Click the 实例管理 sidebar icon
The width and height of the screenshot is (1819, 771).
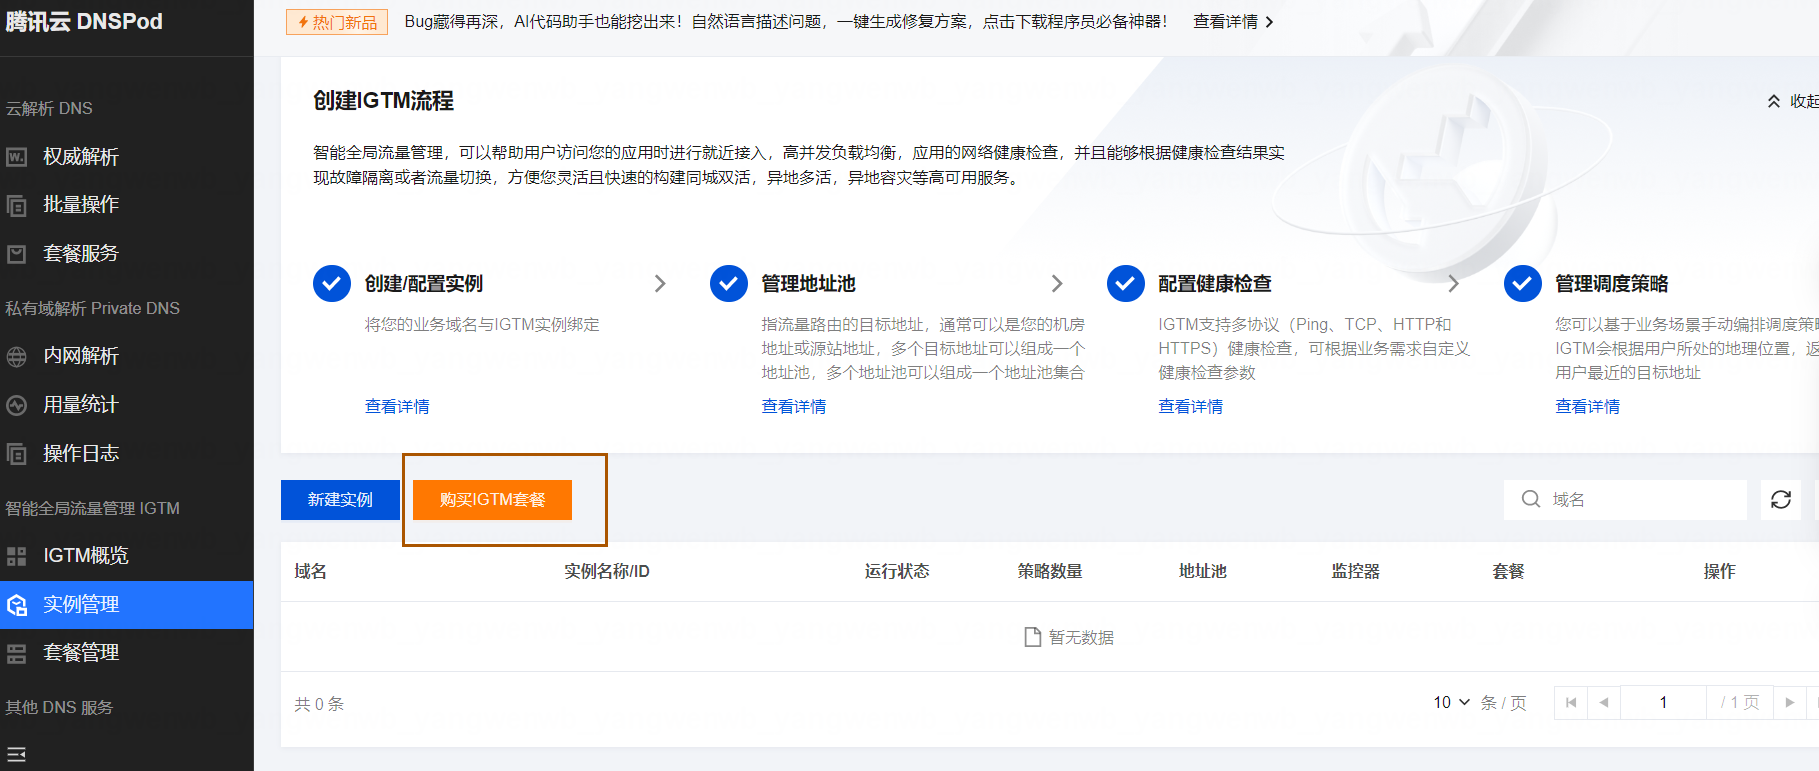17,605
